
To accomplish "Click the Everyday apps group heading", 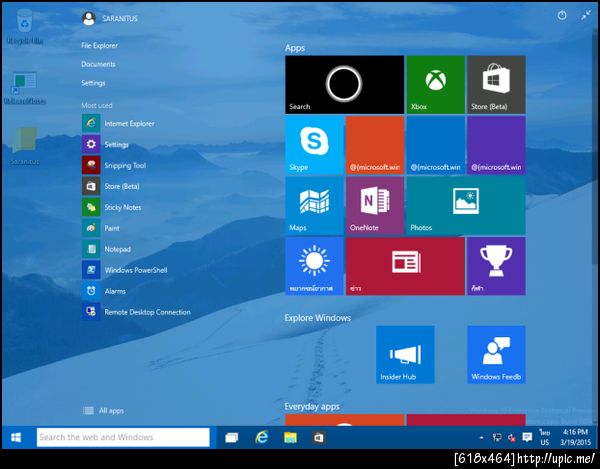I will coord(312,406).
